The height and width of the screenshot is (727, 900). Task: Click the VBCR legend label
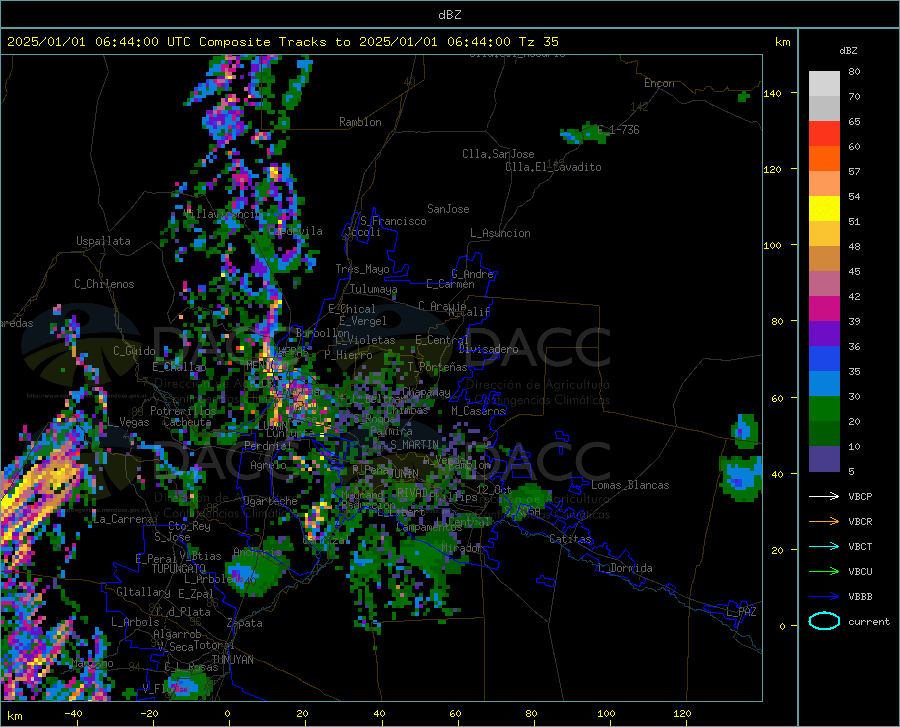tap(860, 522)
